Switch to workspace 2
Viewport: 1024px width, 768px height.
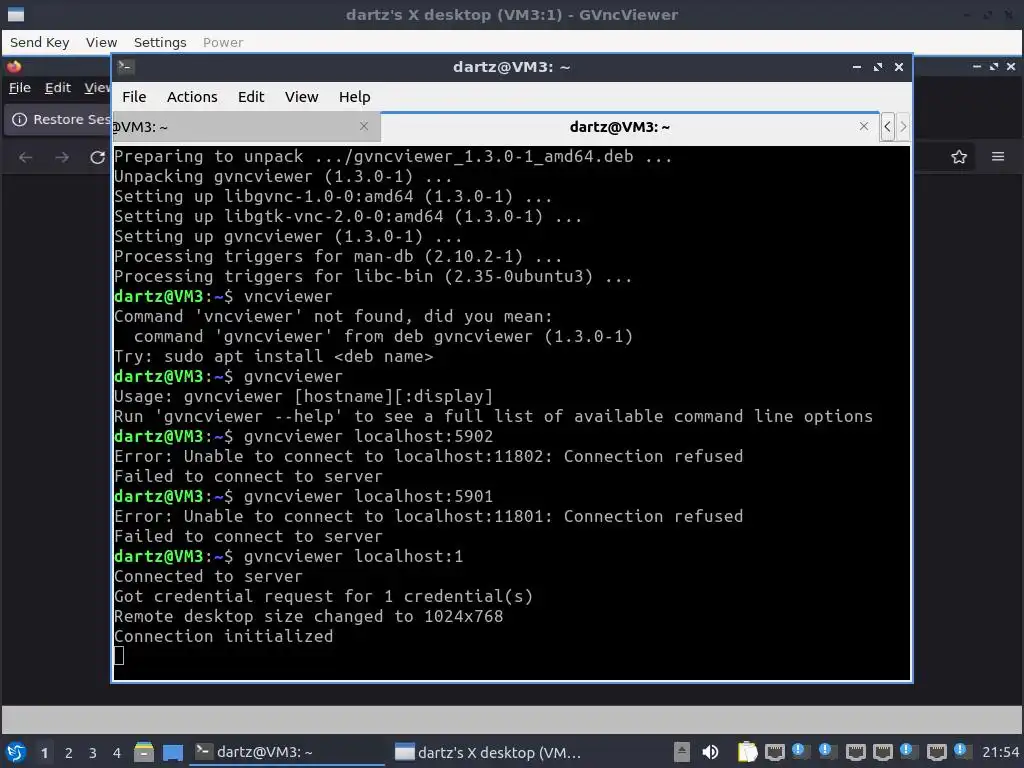pyautogui.click(x=69, y=753)
